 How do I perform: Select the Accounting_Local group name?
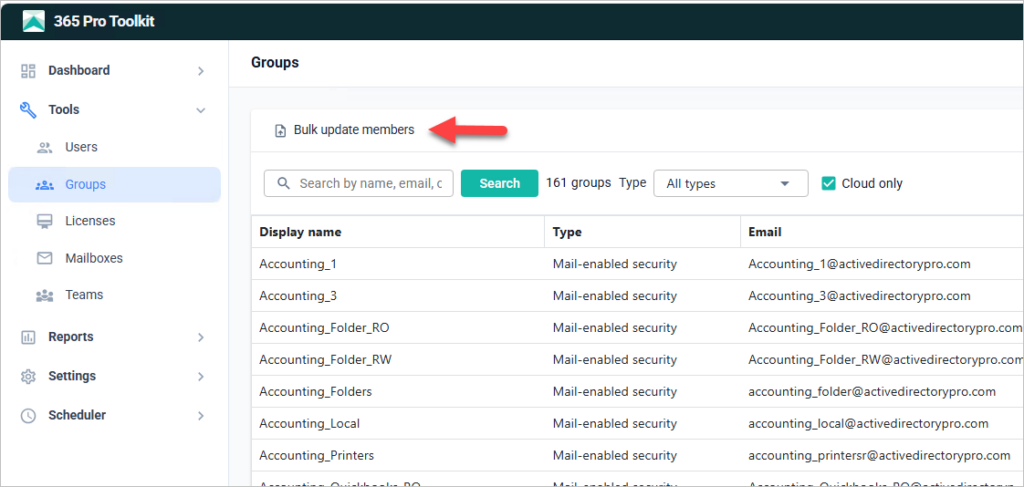310,424
